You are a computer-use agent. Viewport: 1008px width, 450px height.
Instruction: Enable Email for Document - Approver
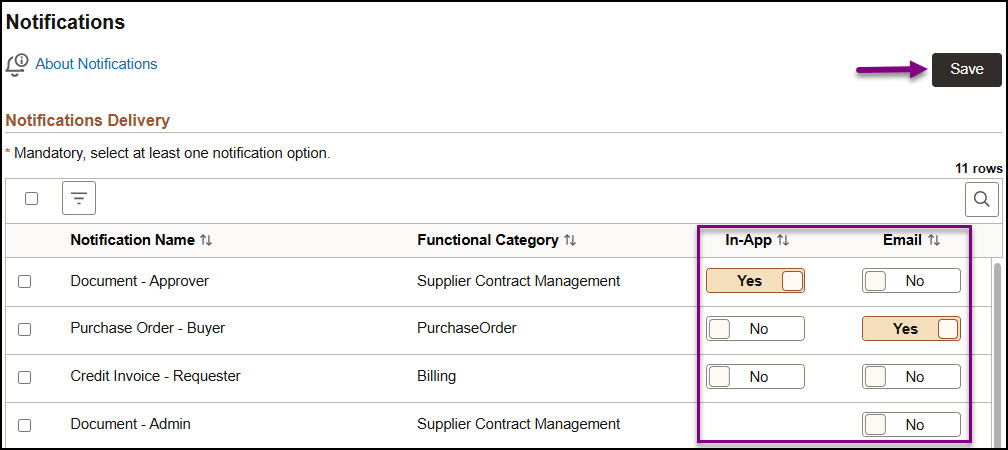[911, 281]
